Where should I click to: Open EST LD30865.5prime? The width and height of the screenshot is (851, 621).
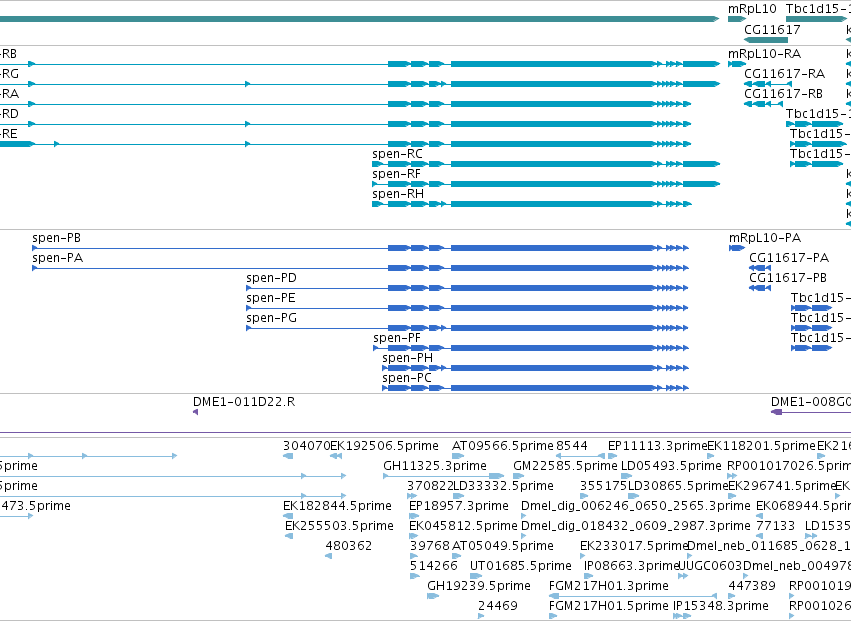tap(678, 487)
